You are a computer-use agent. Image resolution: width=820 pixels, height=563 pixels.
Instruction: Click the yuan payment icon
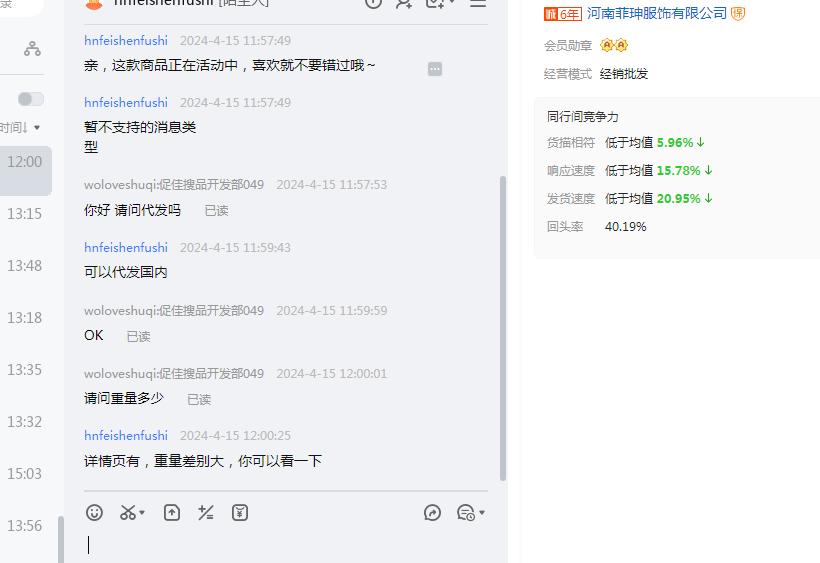pyautogui.click(x=240, y=513)
